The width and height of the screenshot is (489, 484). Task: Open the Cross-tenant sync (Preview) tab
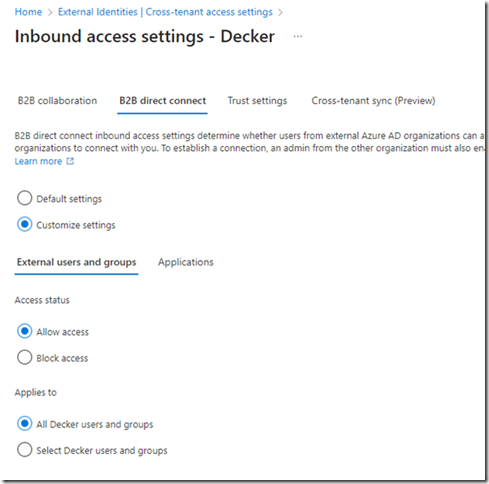click(x=373, y=101)
